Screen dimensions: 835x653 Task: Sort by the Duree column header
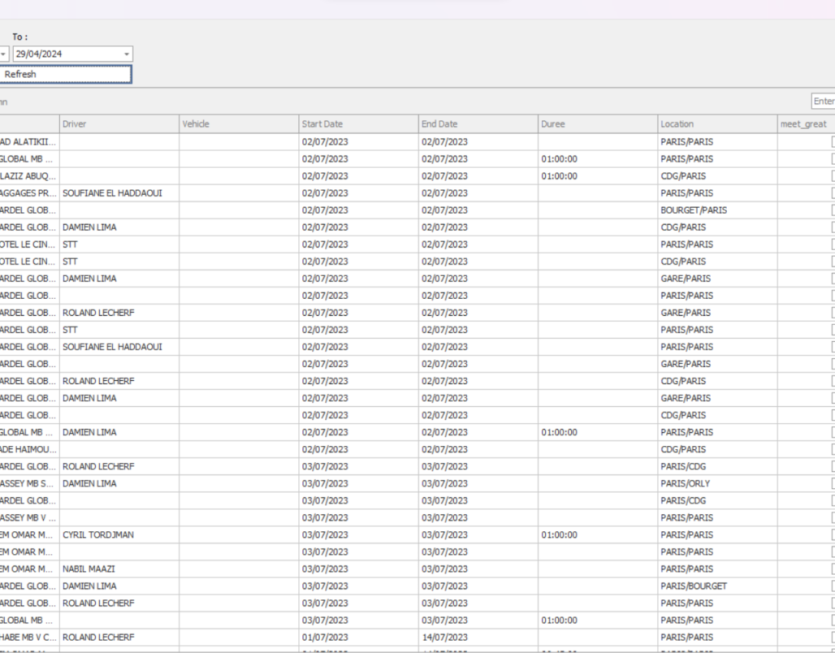click(x=597, y=124)
